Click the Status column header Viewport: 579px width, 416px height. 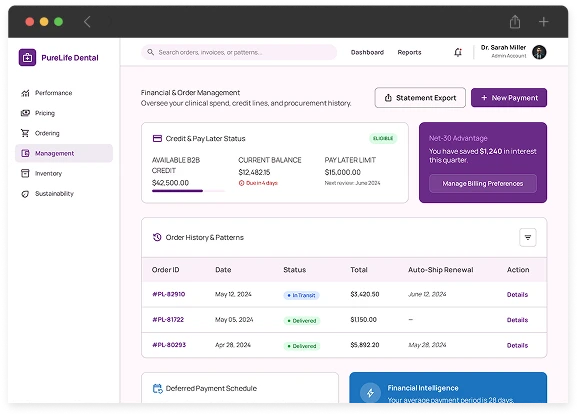click(x=295, y=270)
